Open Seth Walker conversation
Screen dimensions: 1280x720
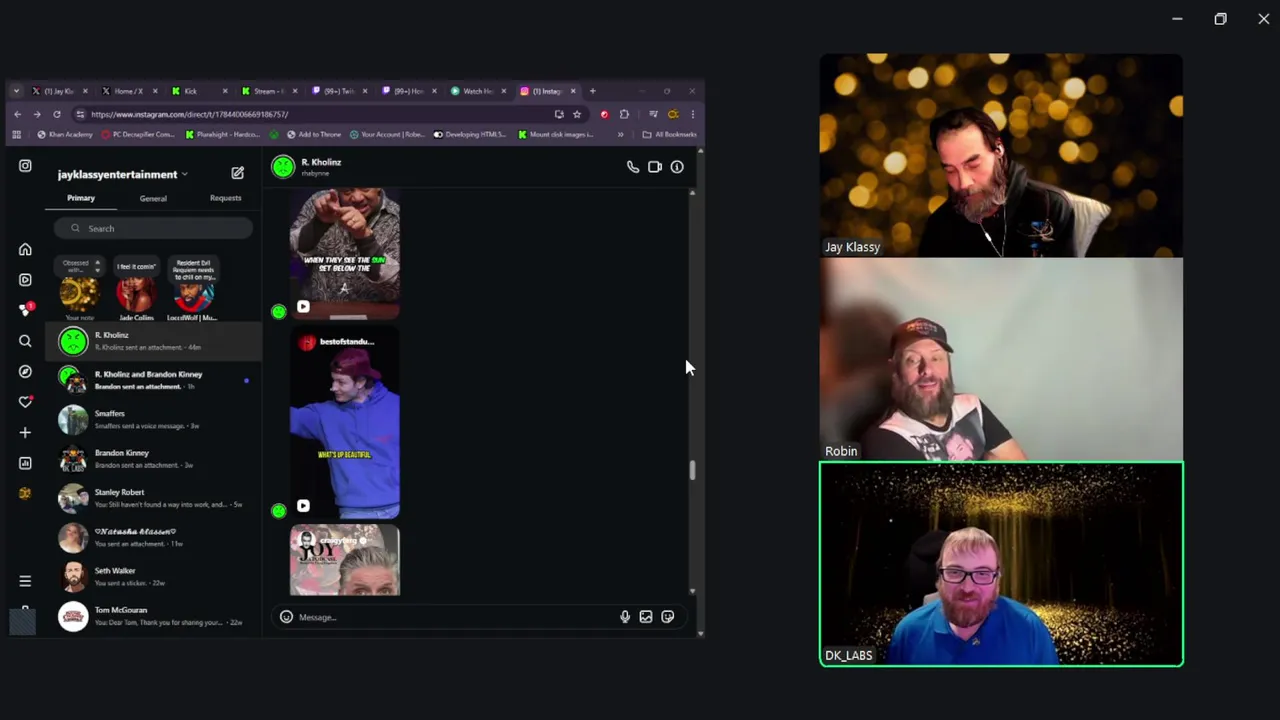coord(154,577)
